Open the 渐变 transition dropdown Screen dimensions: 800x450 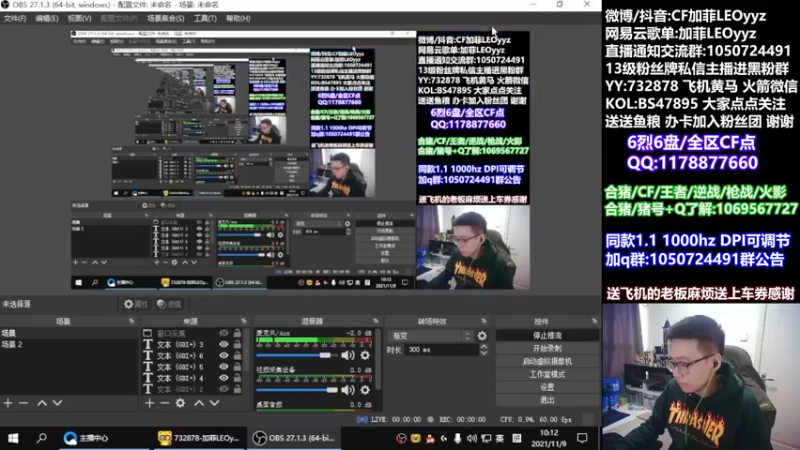(x=431, y=336)
